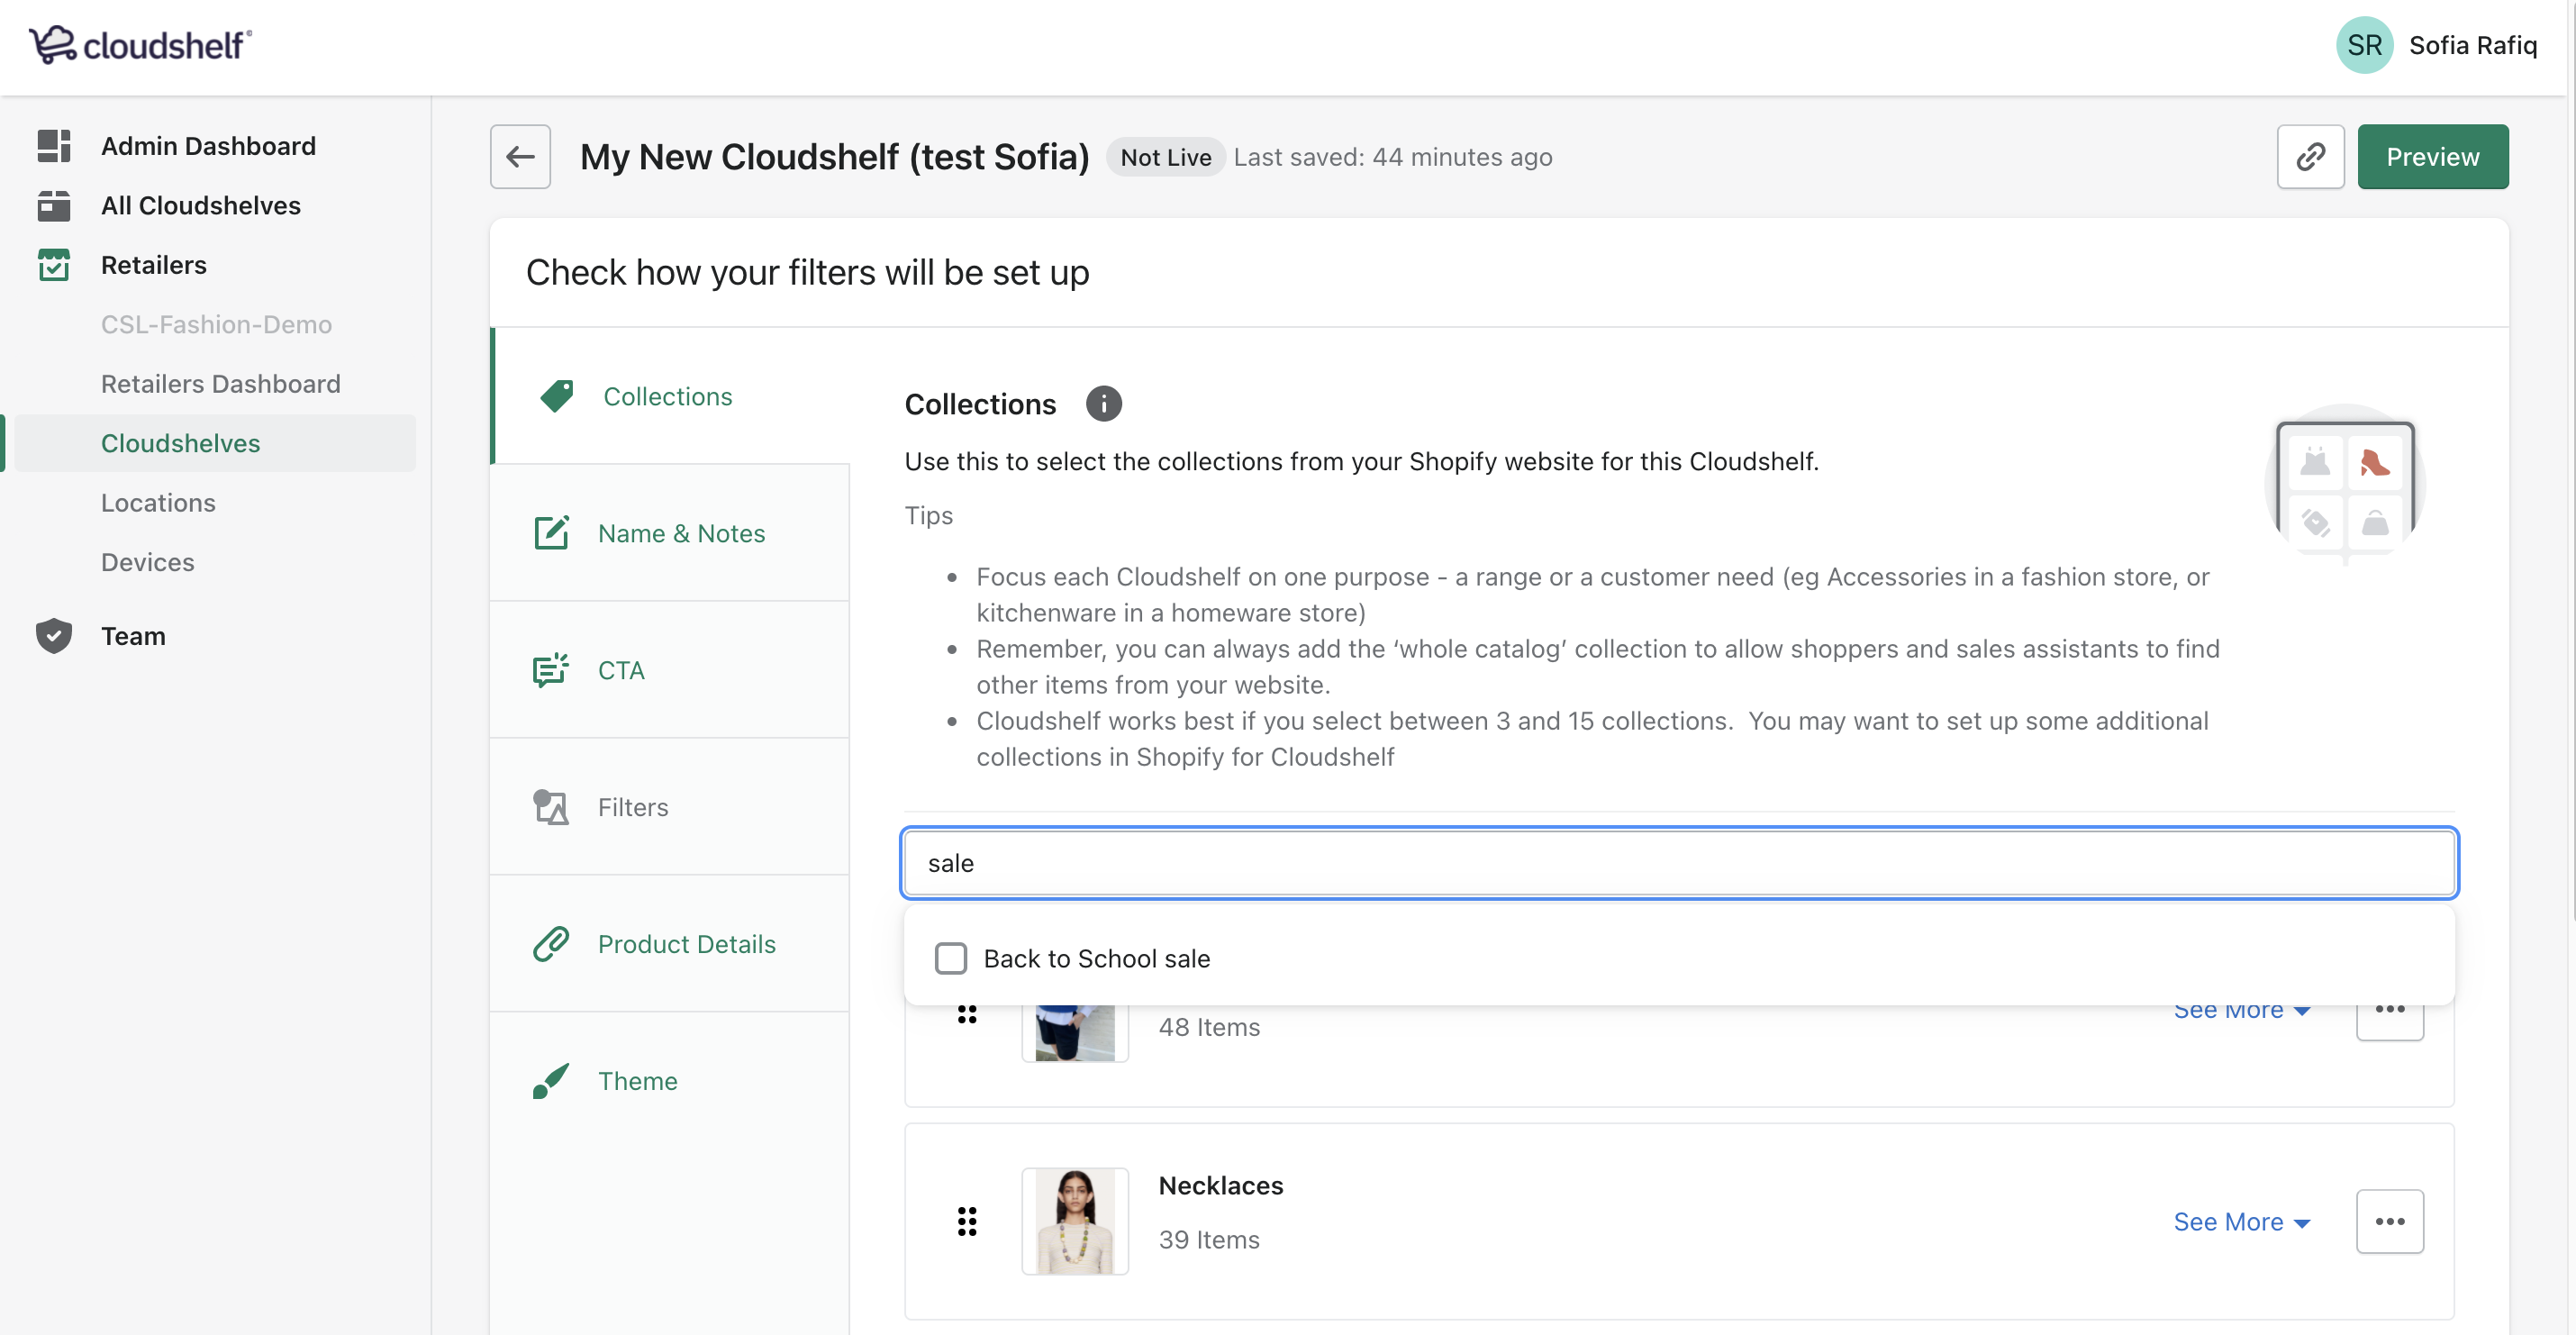The image size is (2576, 1335).
Task: Click the Product Details paperclip icon
Action: [x=551, y=944]
